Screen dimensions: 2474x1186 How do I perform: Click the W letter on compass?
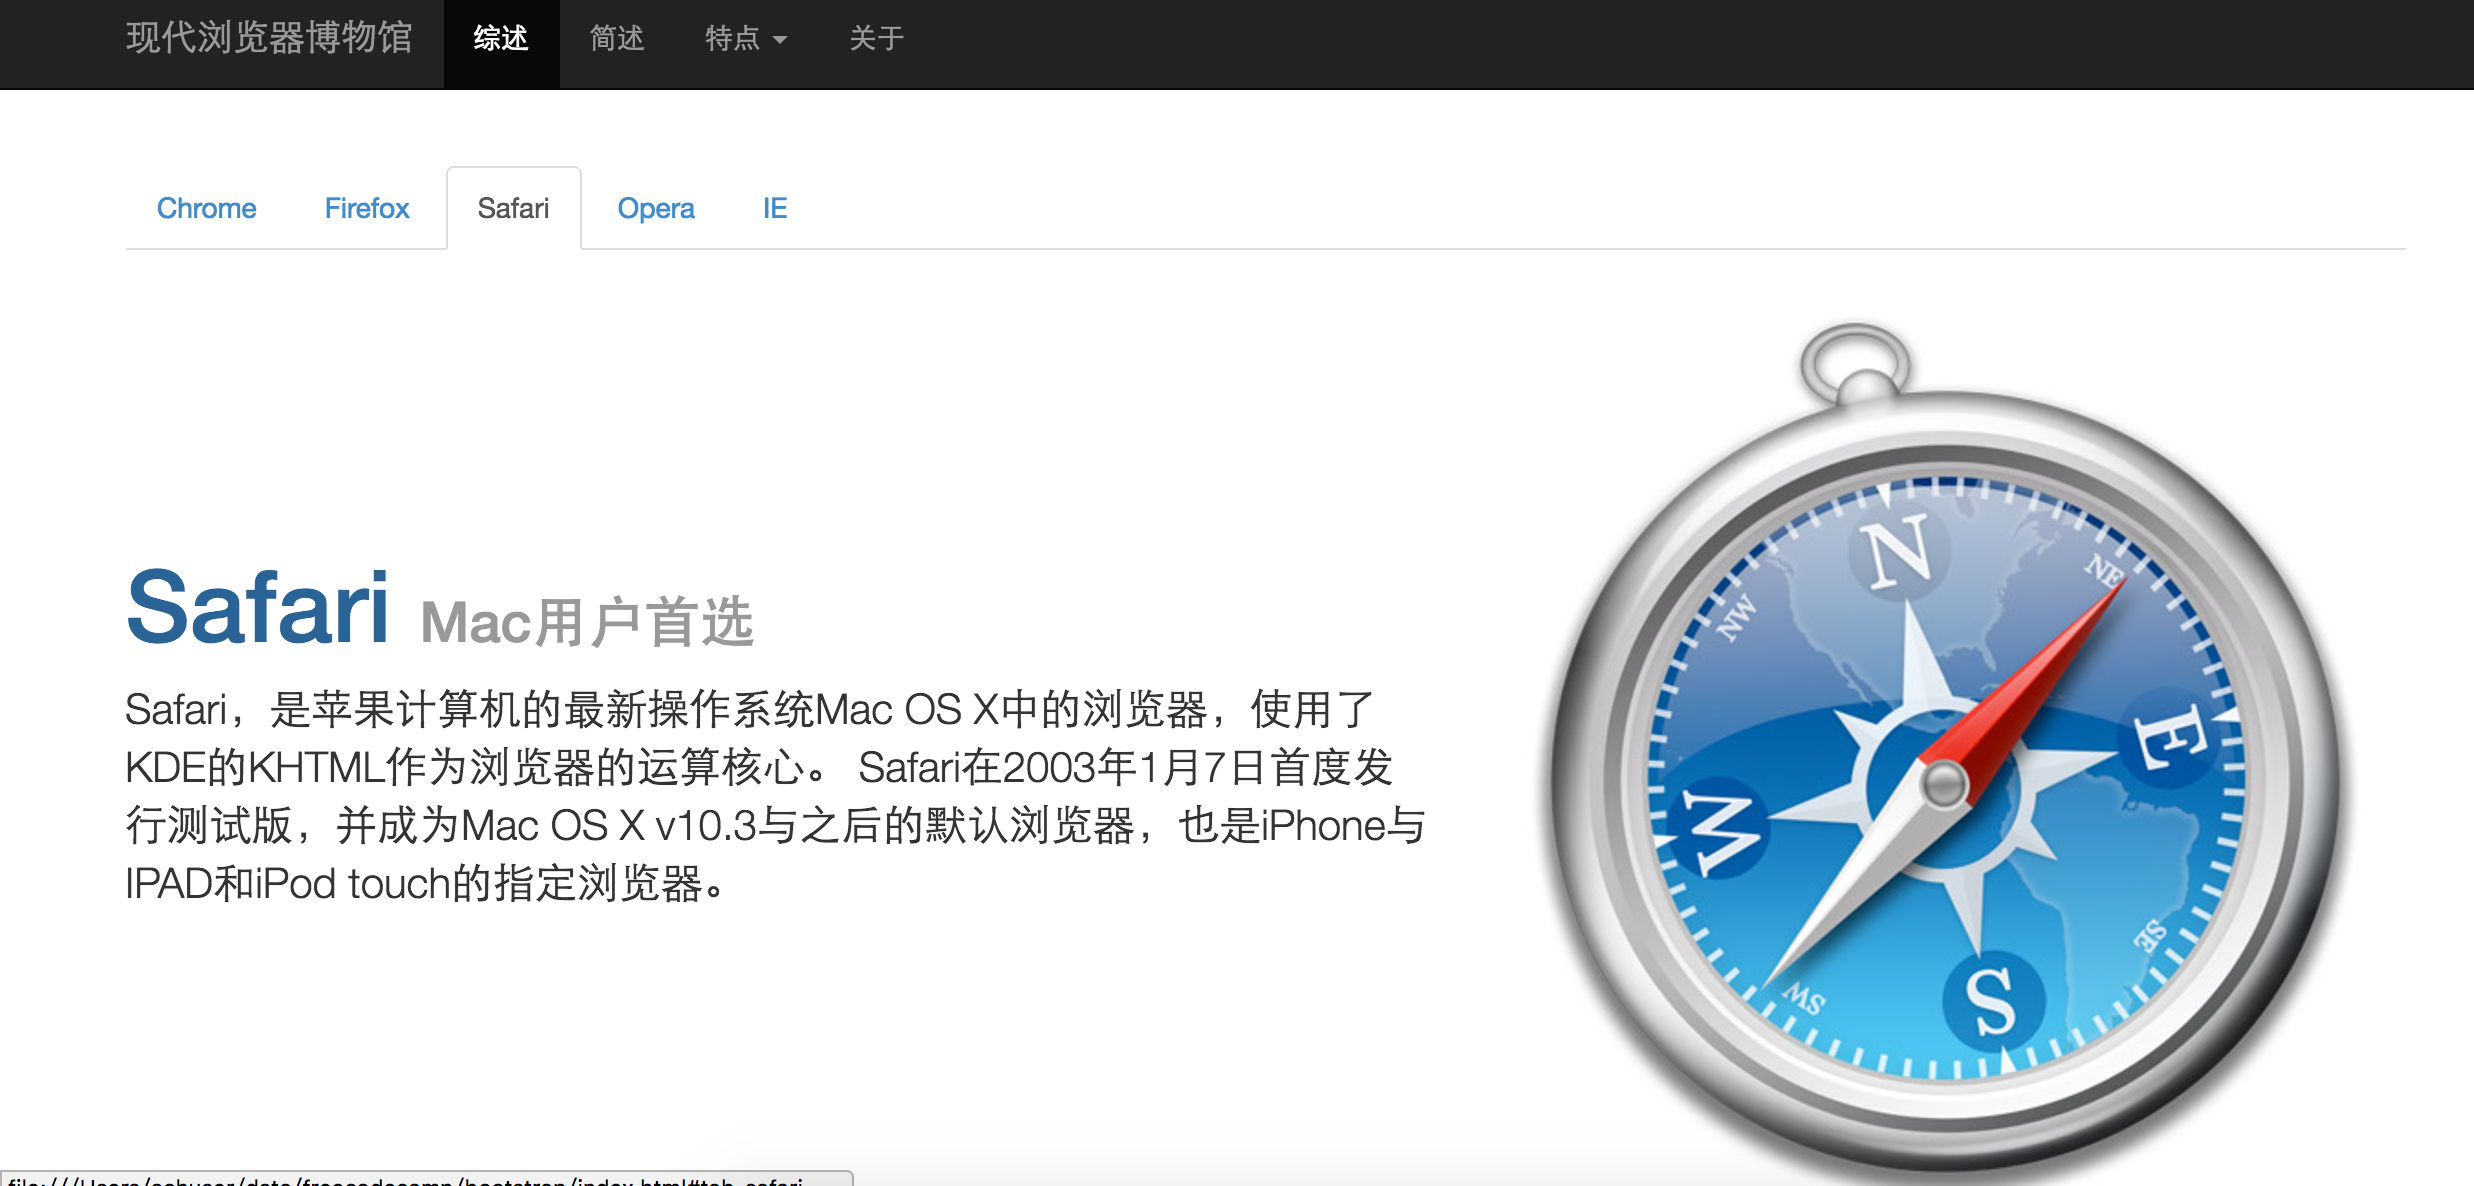(x=1718, y=830)
